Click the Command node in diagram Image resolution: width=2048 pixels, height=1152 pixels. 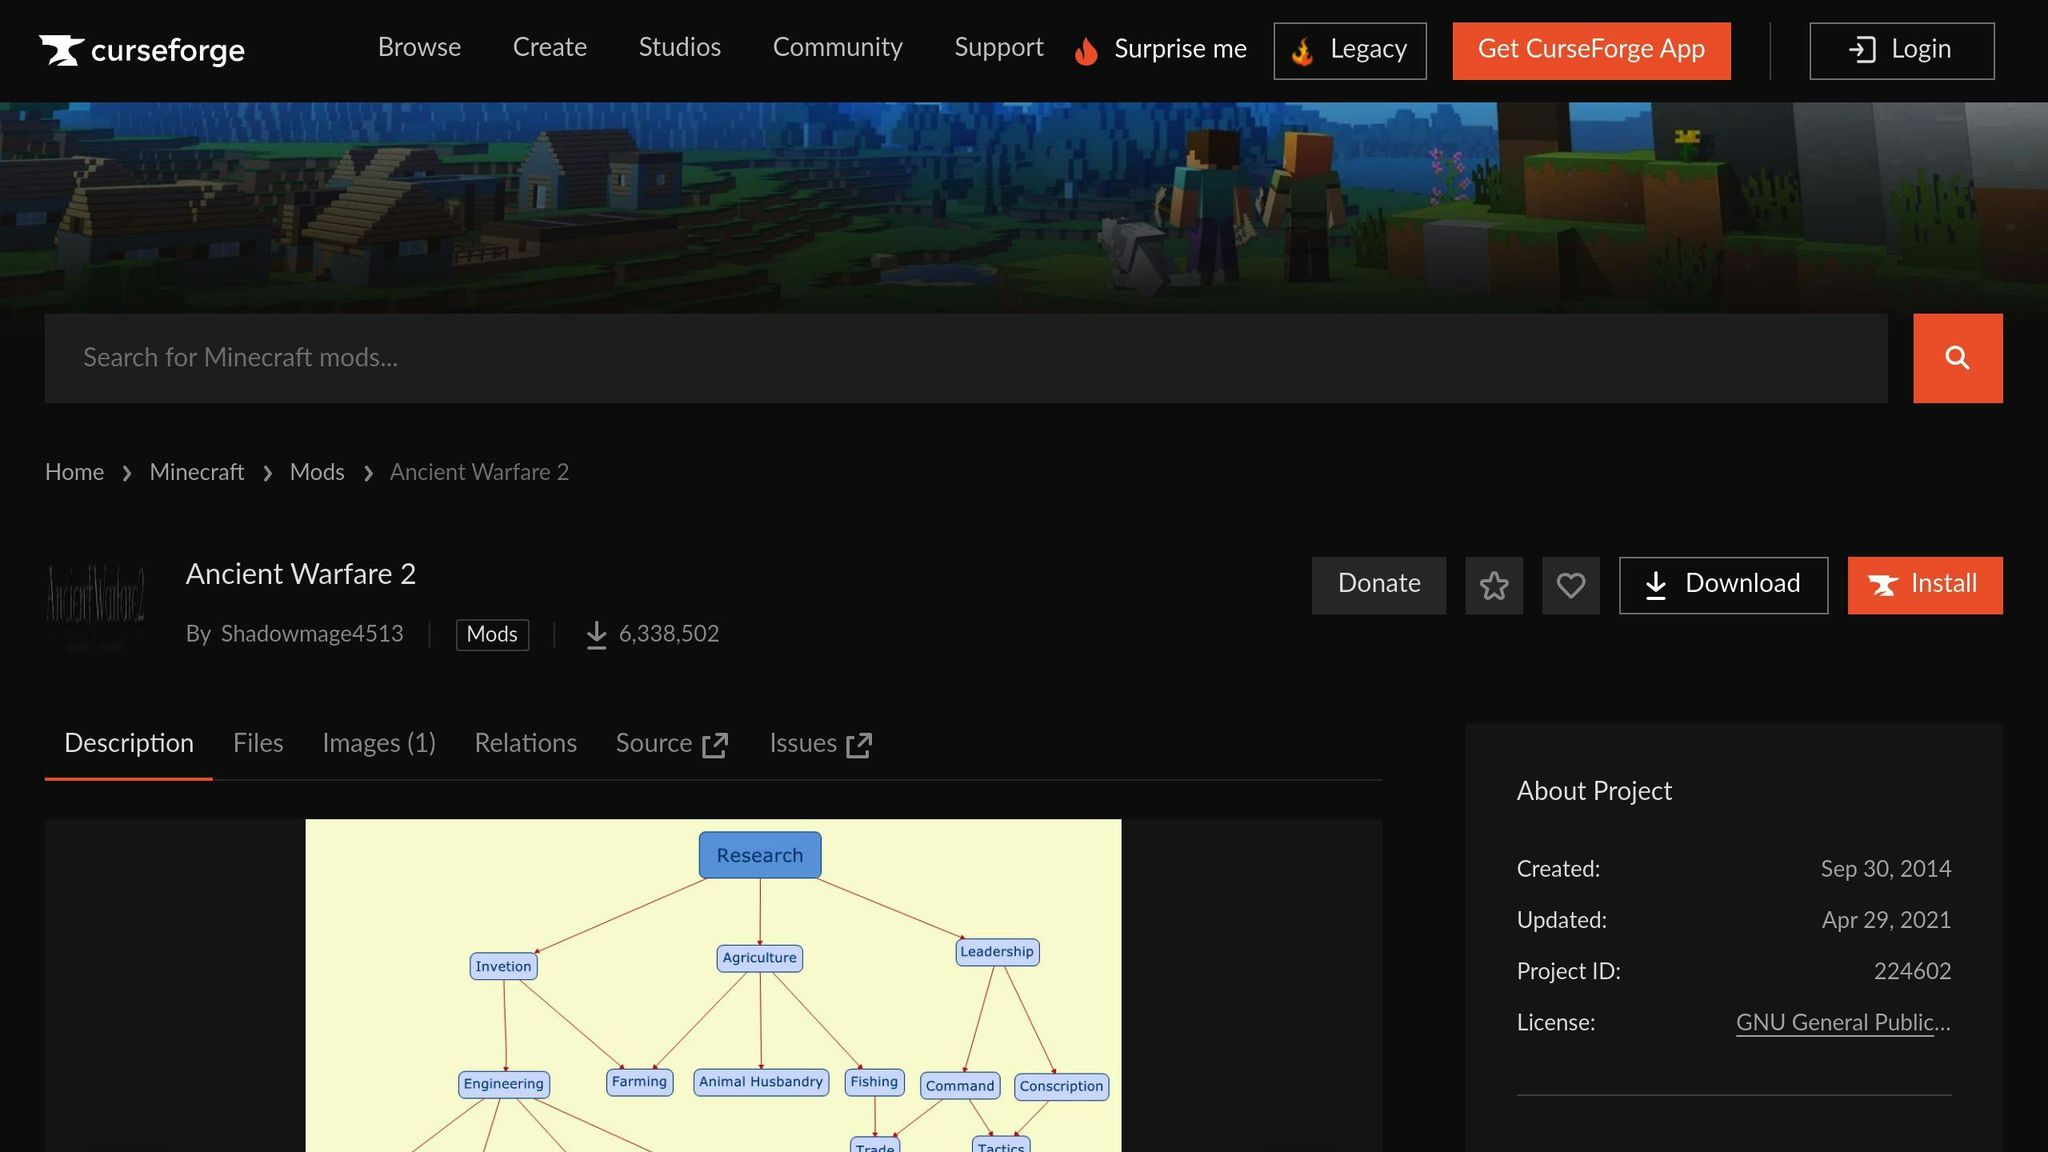[x=960, y=1086]
